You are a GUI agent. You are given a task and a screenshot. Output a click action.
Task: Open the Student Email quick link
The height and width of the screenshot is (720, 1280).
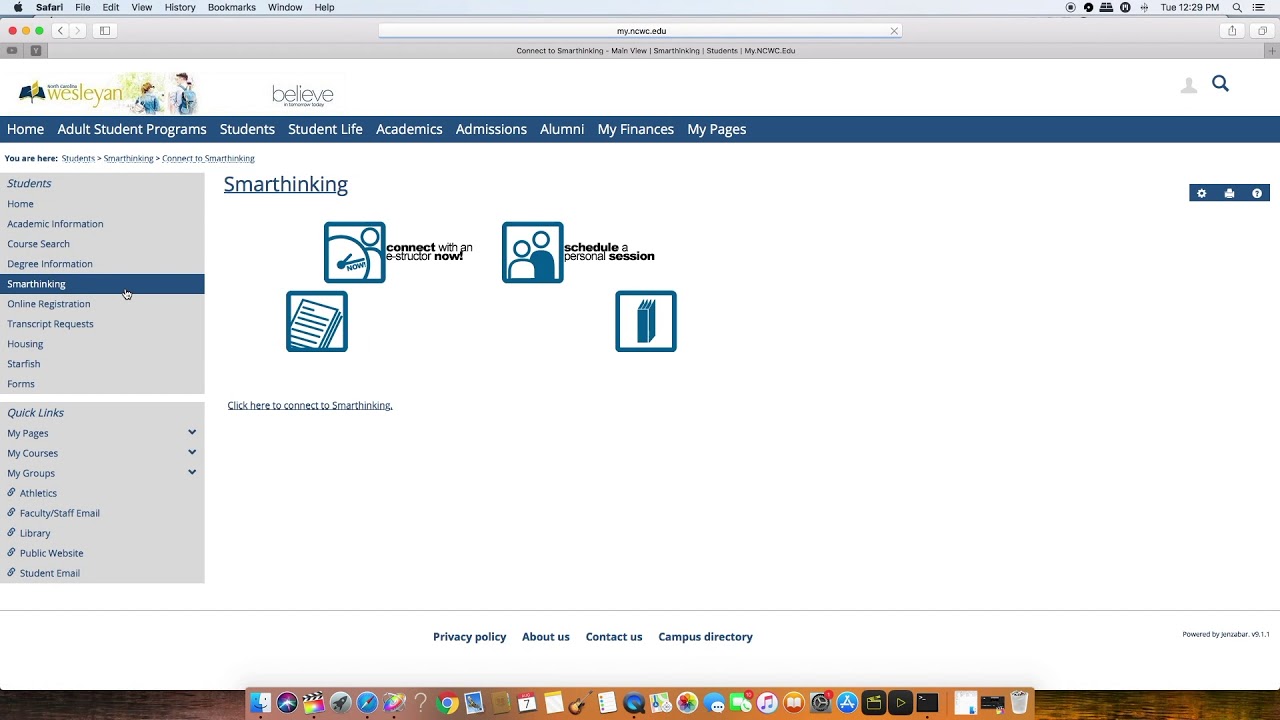(50, 573)
